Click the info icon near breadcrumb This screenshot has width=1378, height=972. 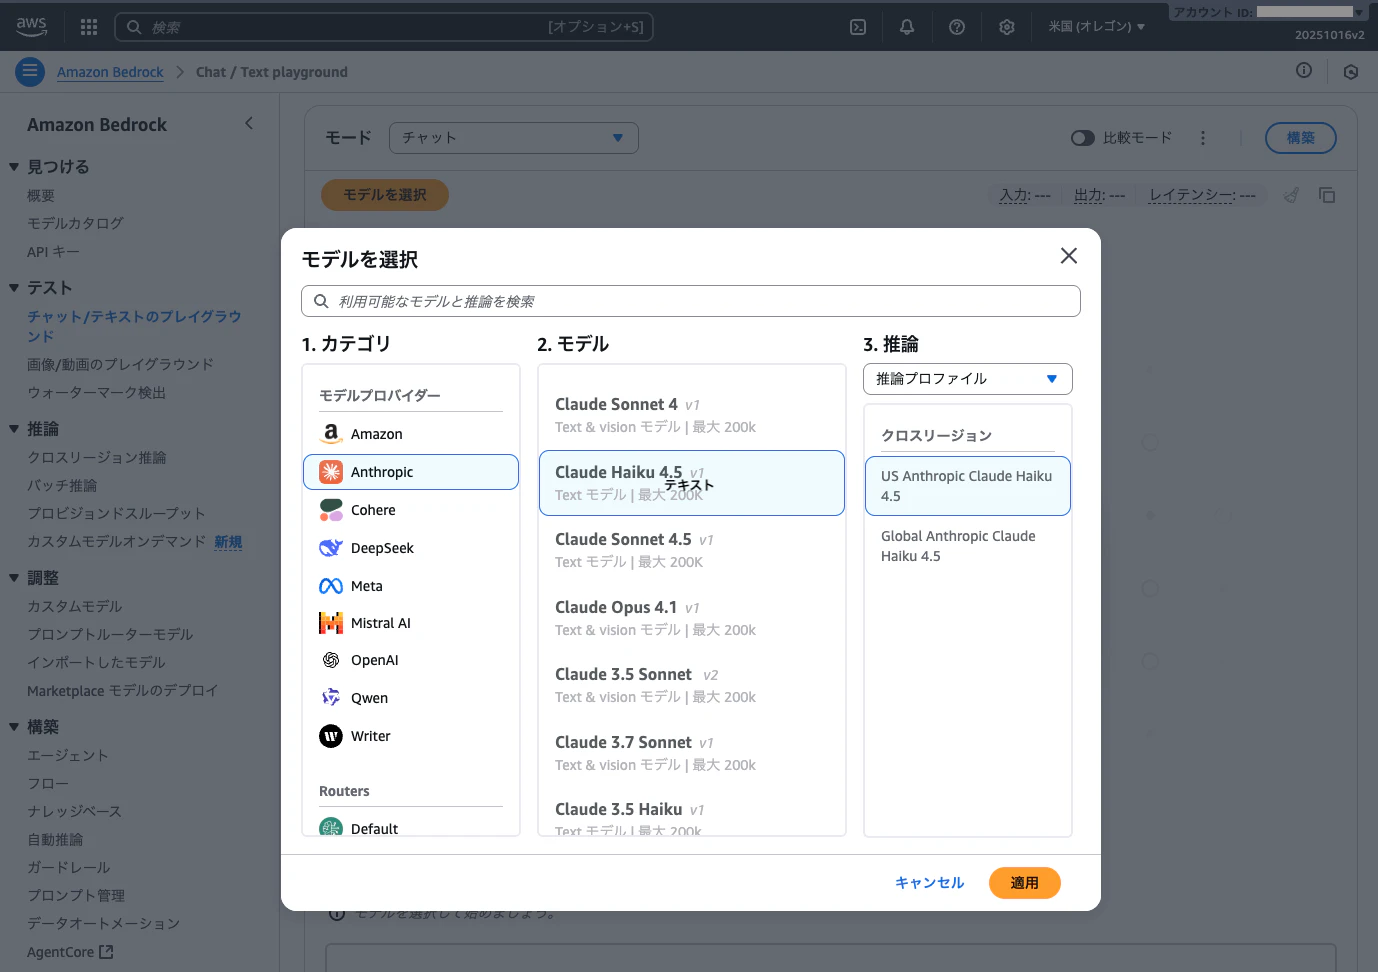(x=1304, y=70)
